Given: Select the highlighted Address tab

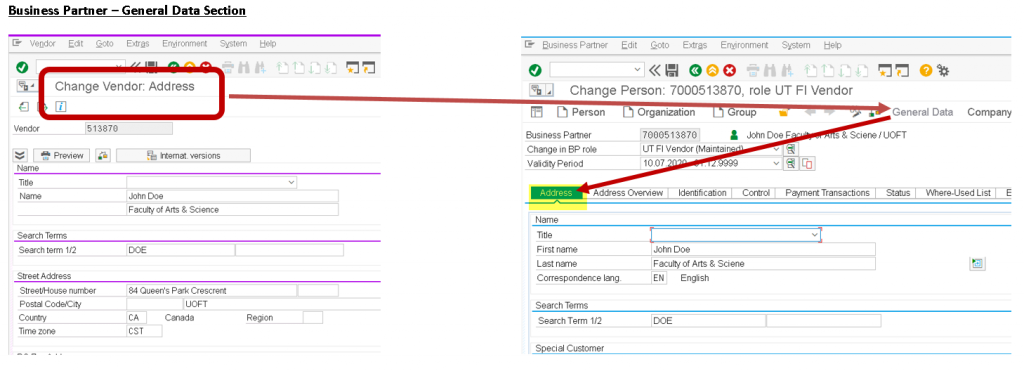Looking at the screenshot, I should click(x=556, y=193).
